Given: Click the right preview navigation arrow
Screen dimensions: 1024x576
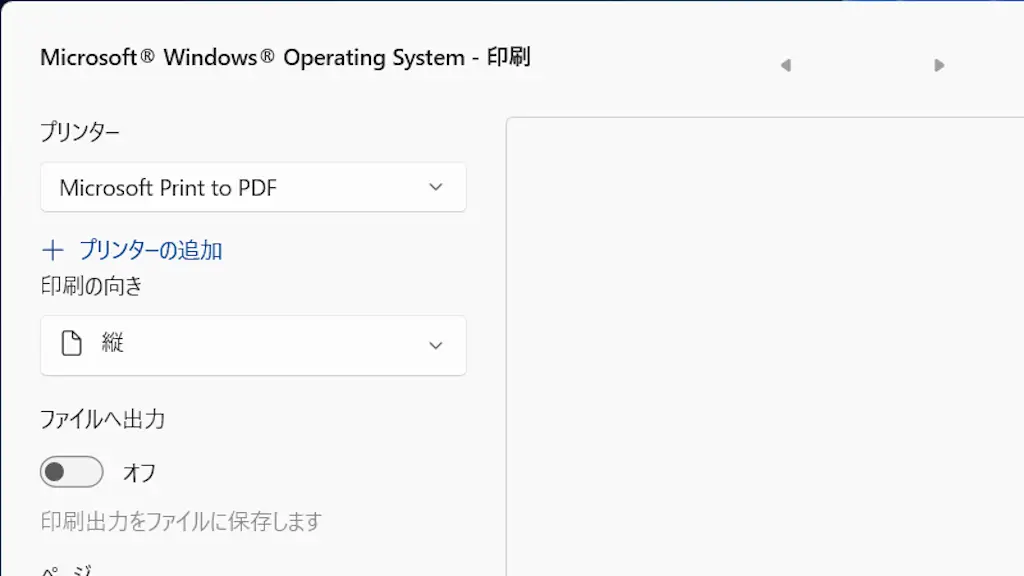Looking at the screenshot, I should (938, 65).
